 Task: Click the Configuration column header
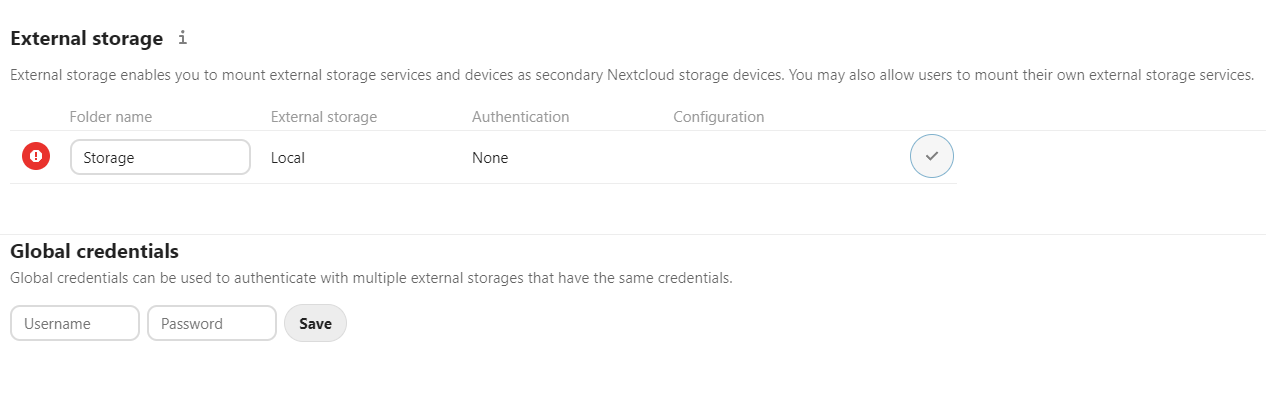click(x=719, y=117)
